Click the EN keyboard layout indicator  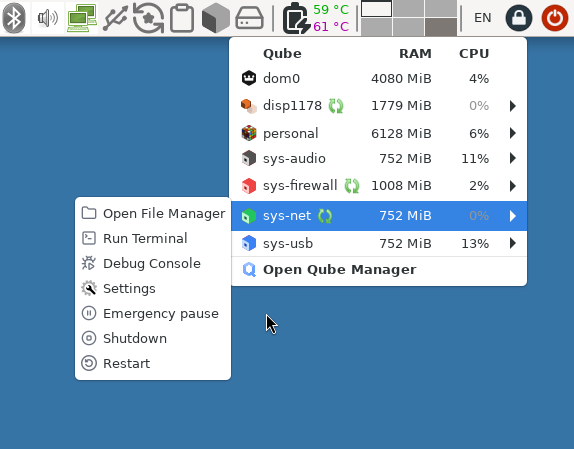tap(482, 18)
